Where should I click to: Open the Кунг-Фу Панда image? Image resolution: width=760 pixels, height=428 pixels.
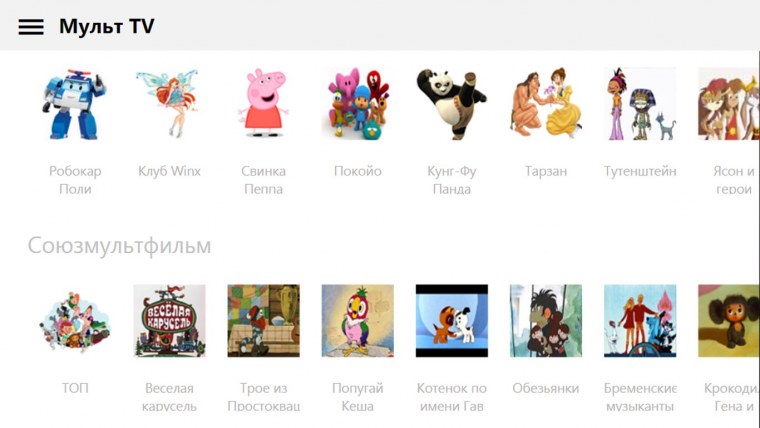coord(452,103)
